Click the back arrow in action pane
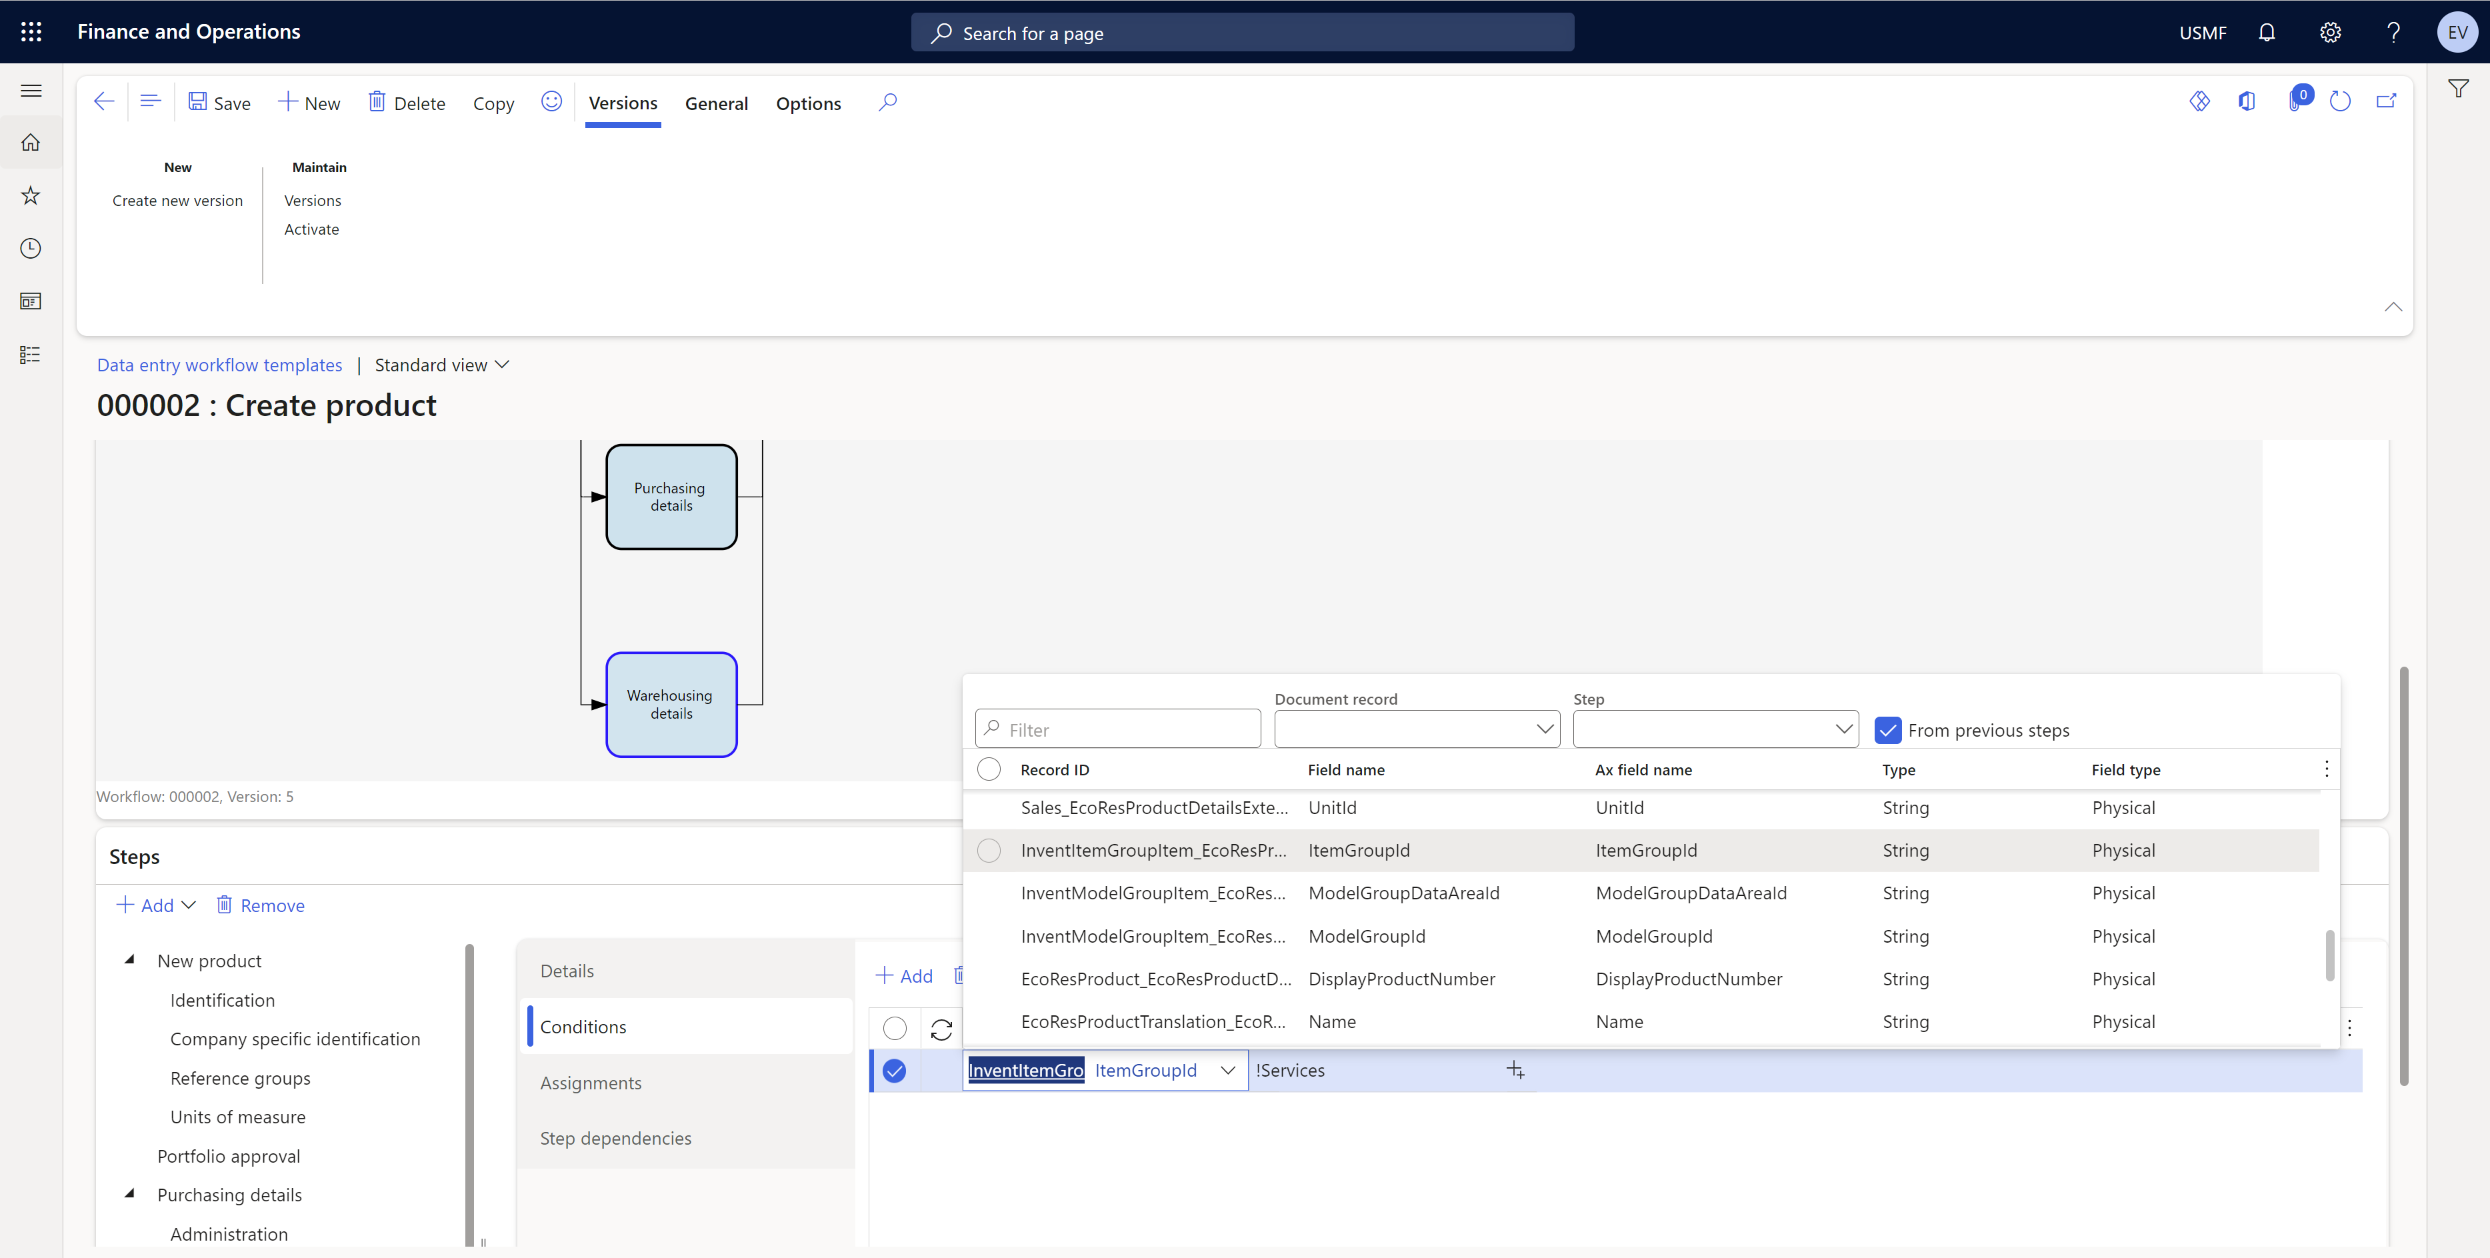This screenshot has height=1258, width=2490. (104, 102)
